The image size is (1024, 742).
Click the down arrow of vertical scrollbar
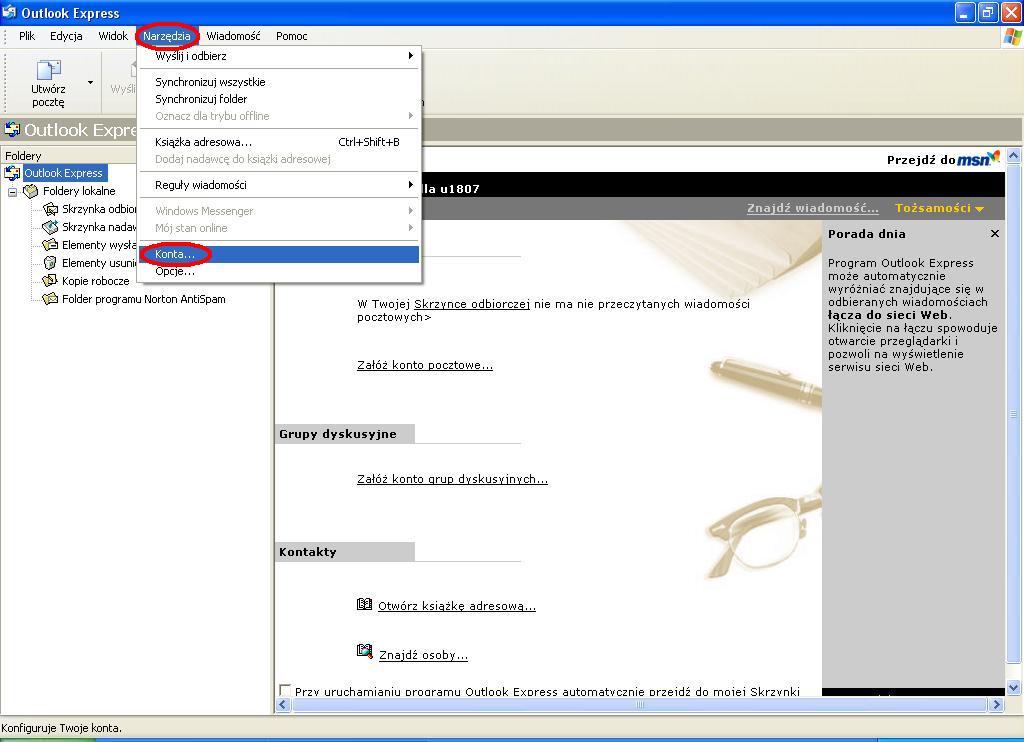pos(1014,688)
